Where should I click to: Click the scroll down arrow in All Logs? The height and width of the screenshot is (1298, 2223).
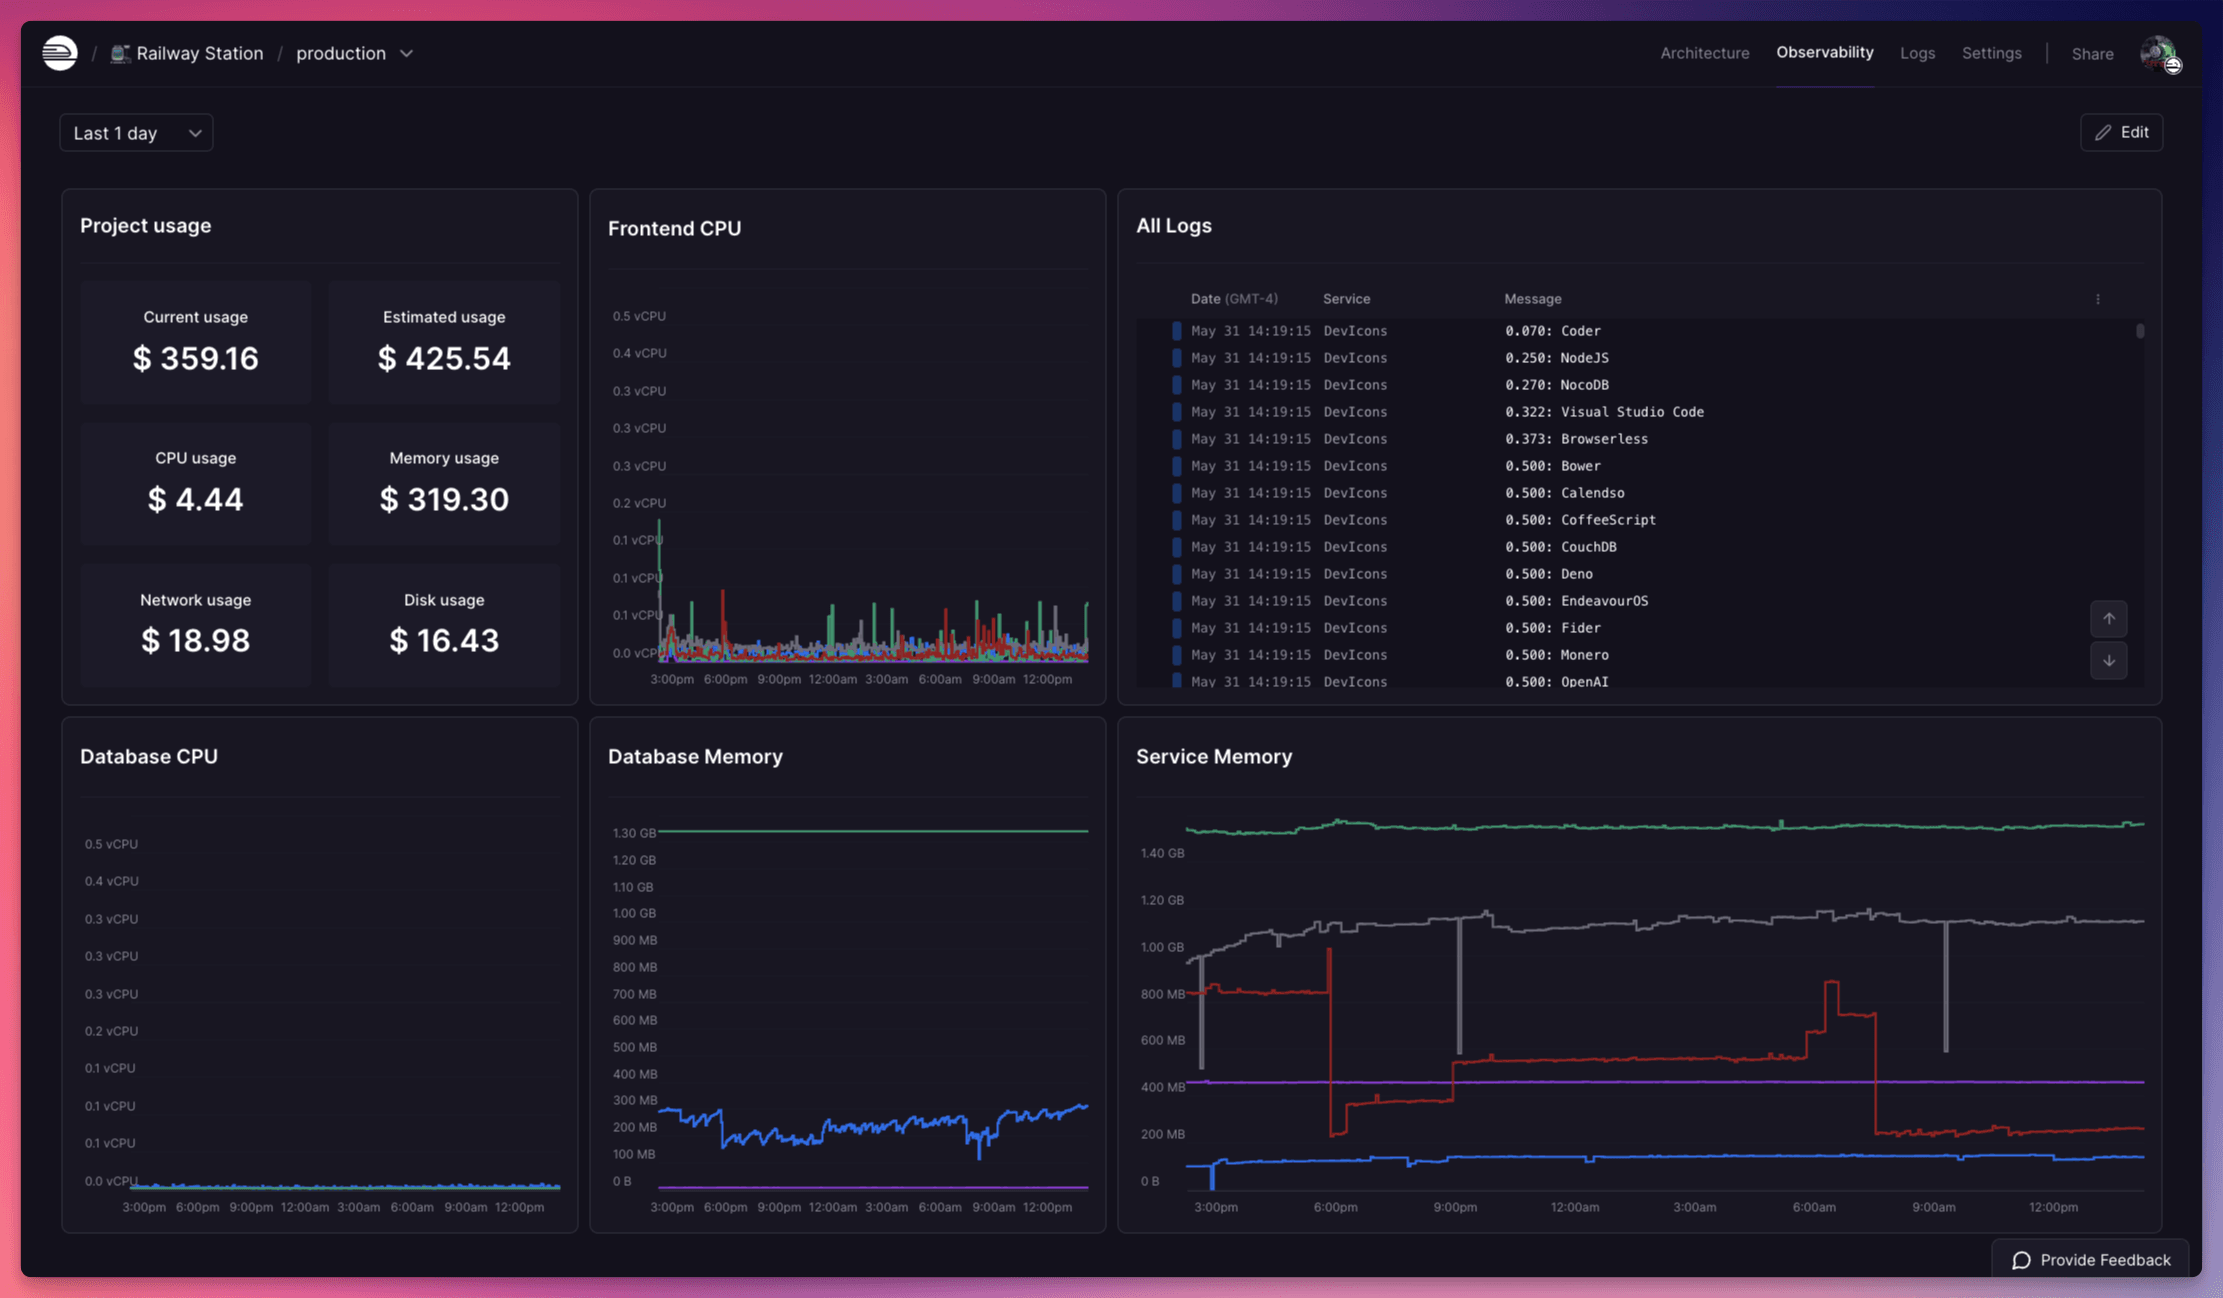[2109, 661]
